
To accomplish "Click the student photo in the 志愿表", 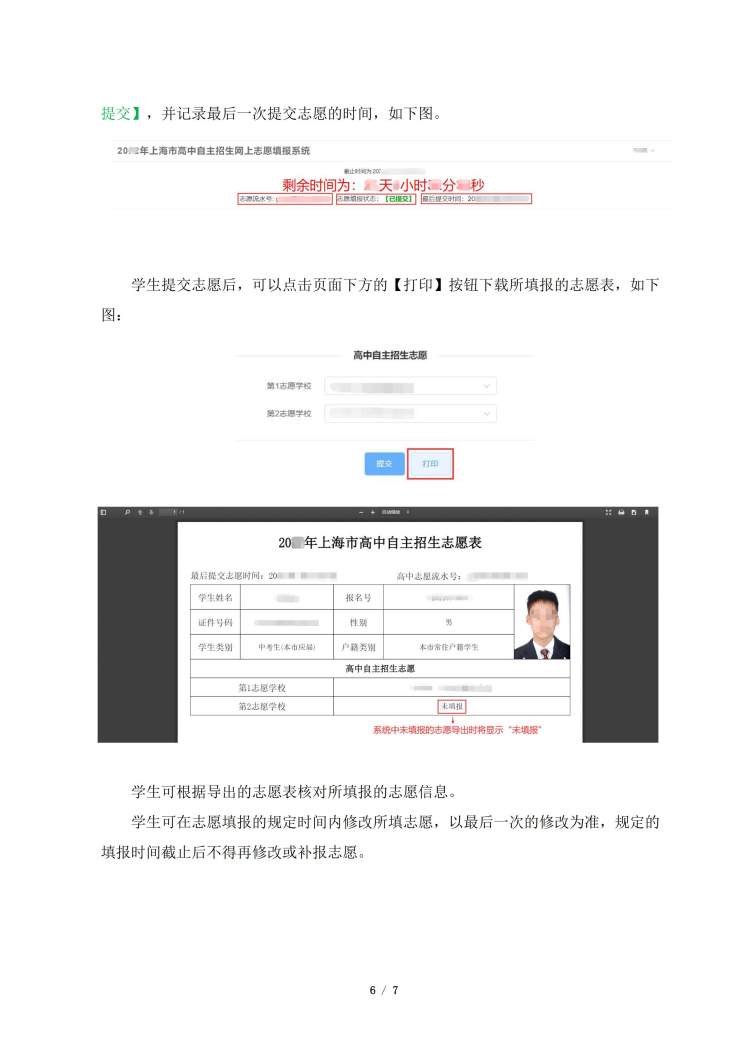I will coord(542,623).
